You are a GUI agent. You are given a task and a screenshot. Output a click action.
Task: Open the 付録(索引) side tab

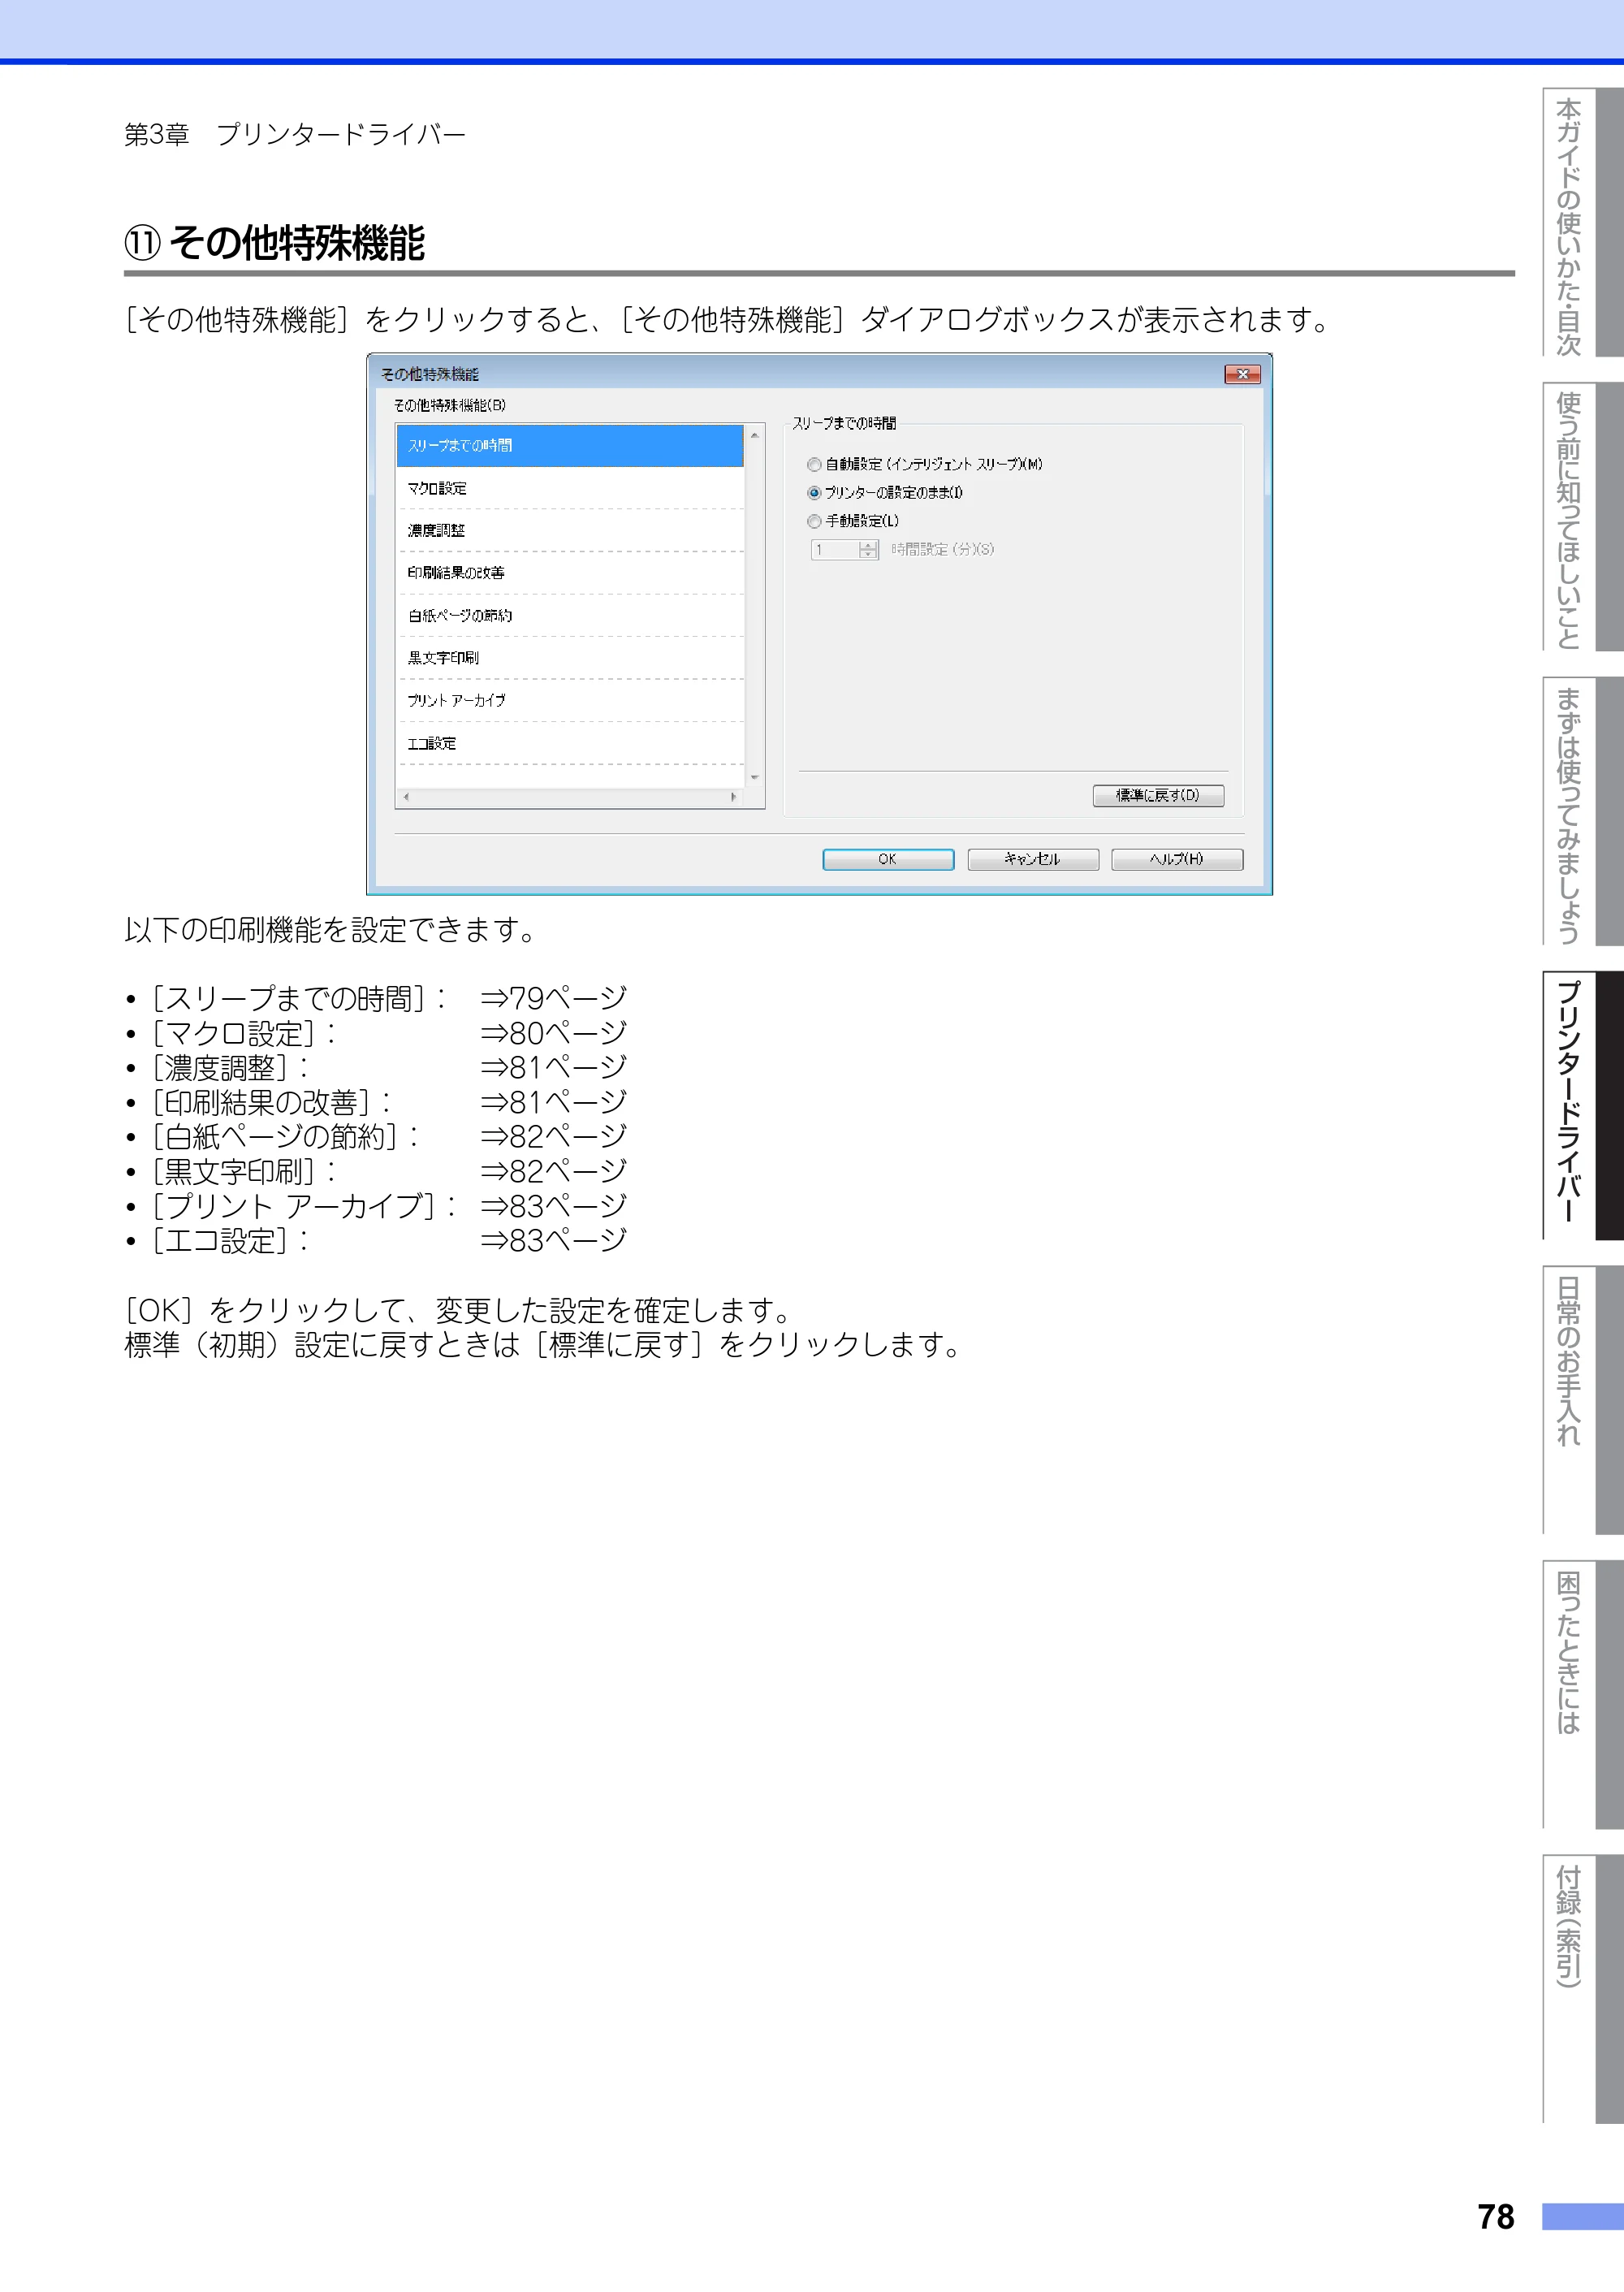[1583, 1989]
